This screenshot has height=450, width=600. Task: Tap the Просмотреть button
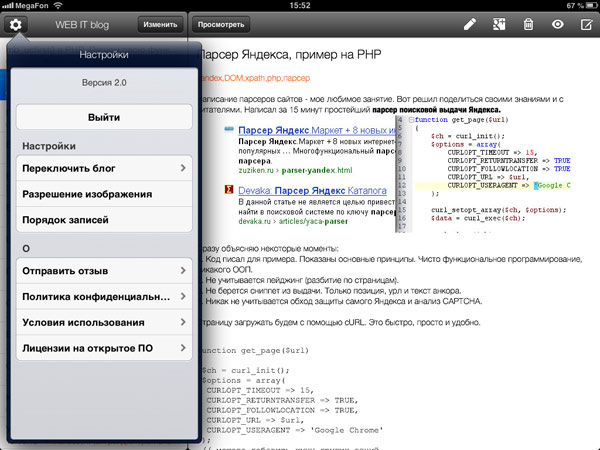tap(221, 24)
